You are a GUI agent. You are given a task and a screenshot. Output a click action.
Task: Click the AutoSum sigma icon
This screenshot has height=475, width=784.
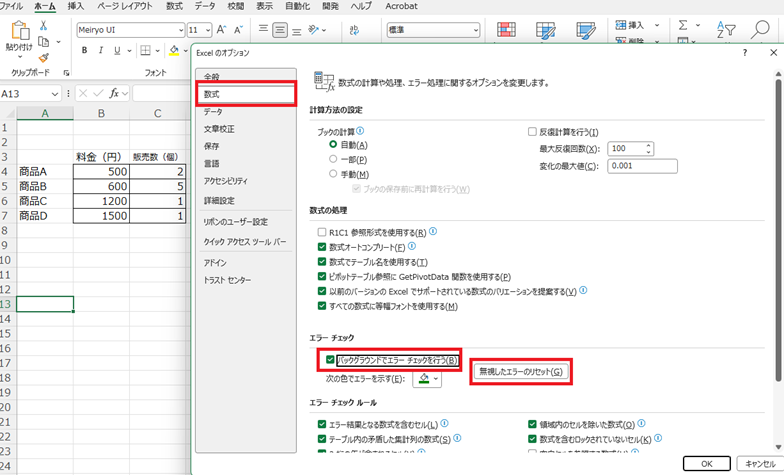(x=683, y=24)
